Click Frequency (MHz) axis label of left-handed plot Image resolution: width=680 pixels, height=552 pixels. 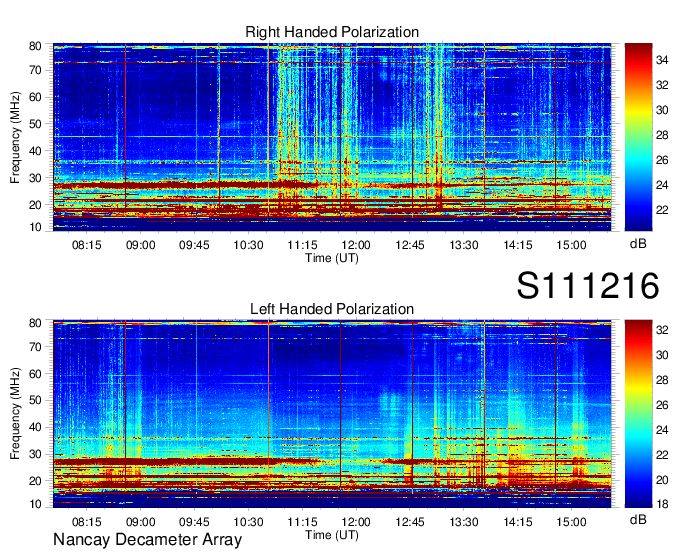point(15,414)
